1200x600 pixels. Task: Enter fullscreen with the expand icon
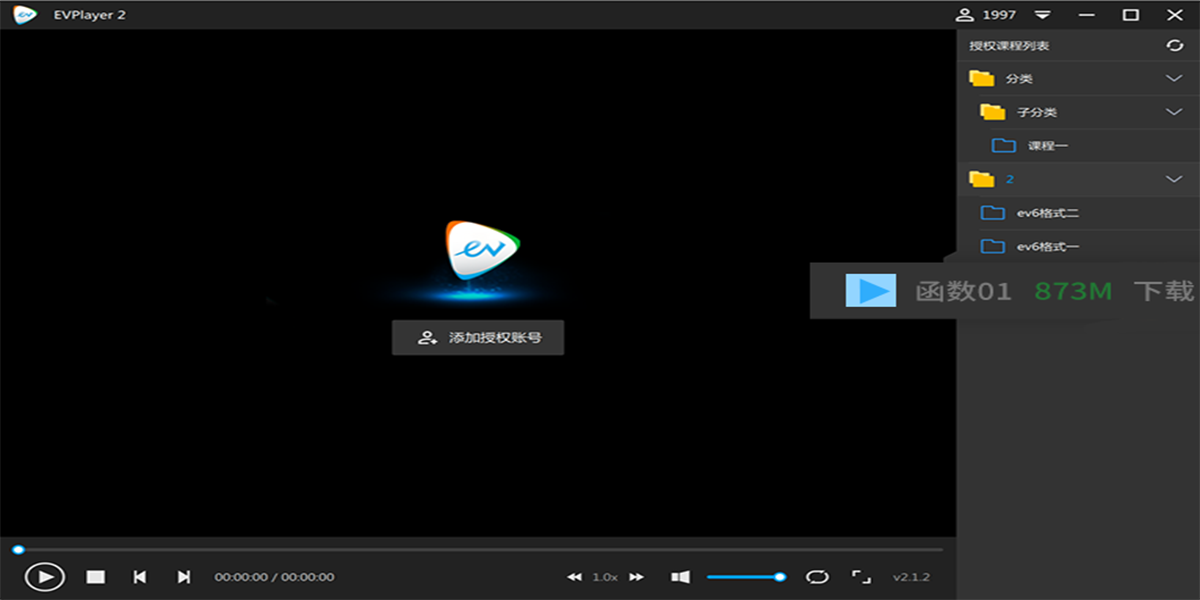coord(861,577)
